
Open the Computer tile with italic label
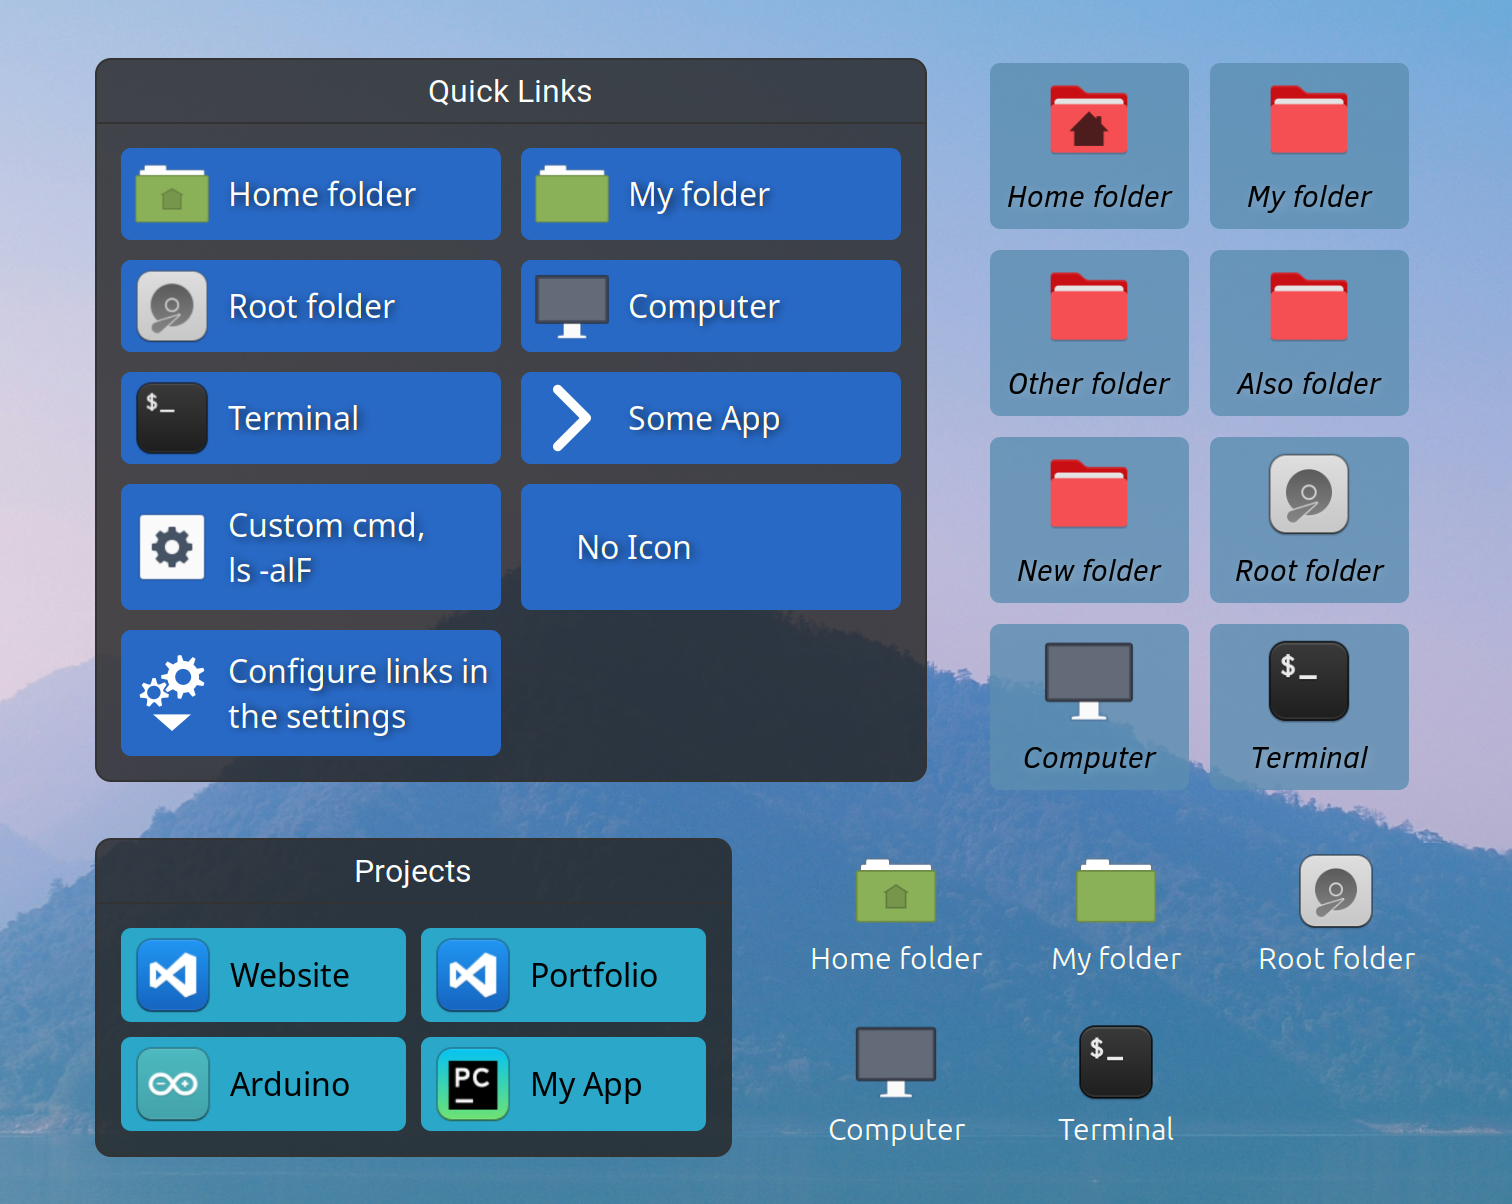click(x=1089, y=707)
